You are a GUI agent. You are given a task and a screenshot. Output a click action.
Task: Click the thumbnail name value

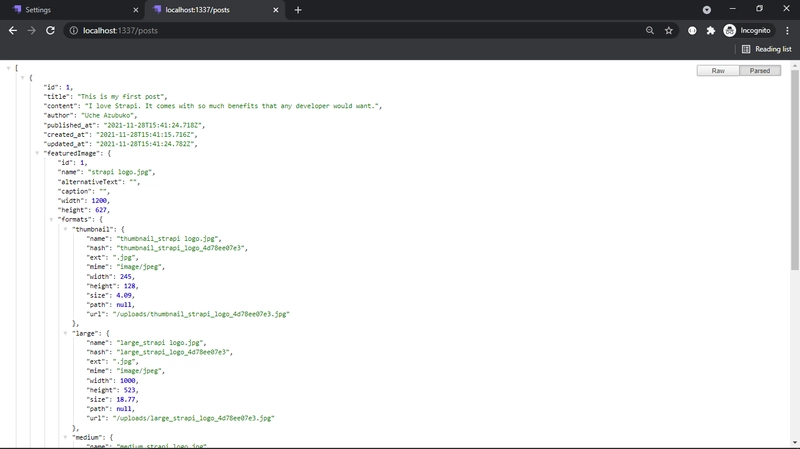[x=167, y=239]
